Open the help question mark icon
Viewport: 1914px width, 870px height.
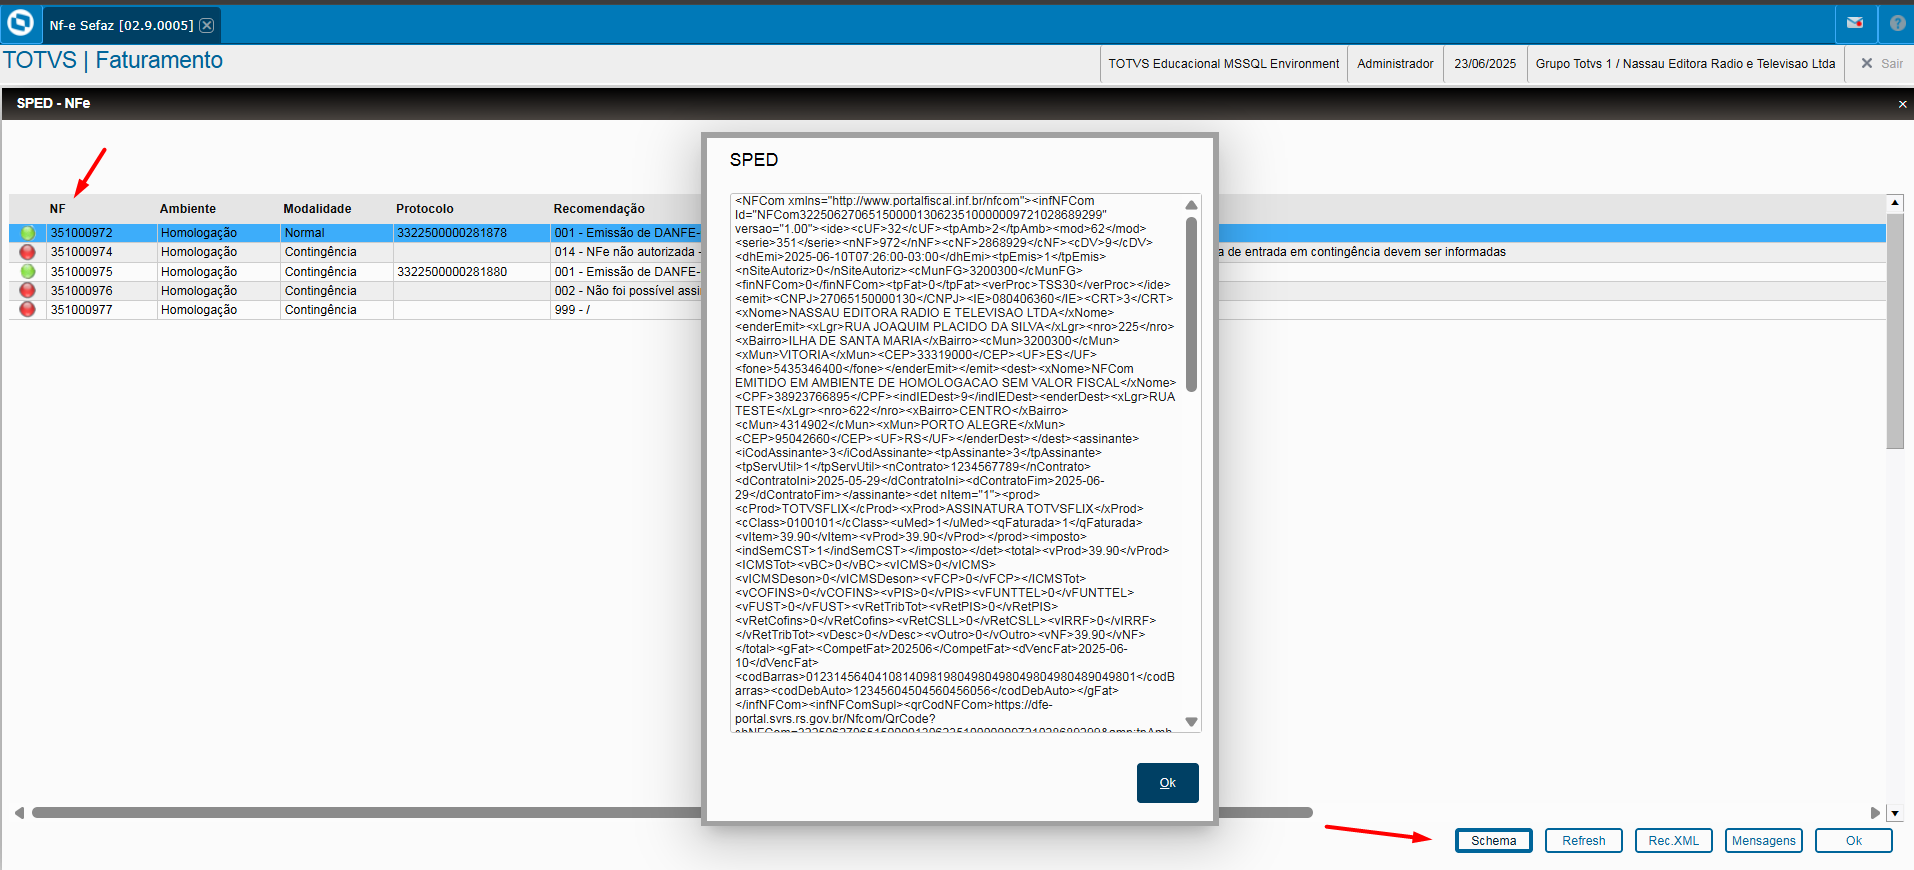tap(1897, 23)
